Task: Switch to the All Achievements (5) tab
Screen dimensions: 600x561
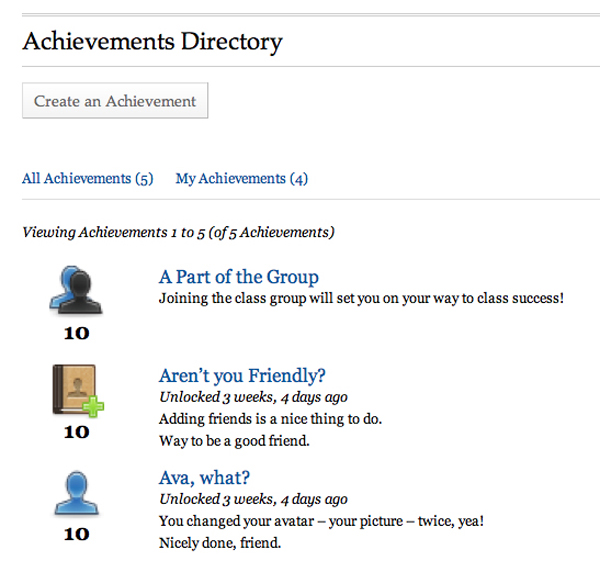Action: tap(87, 179)
